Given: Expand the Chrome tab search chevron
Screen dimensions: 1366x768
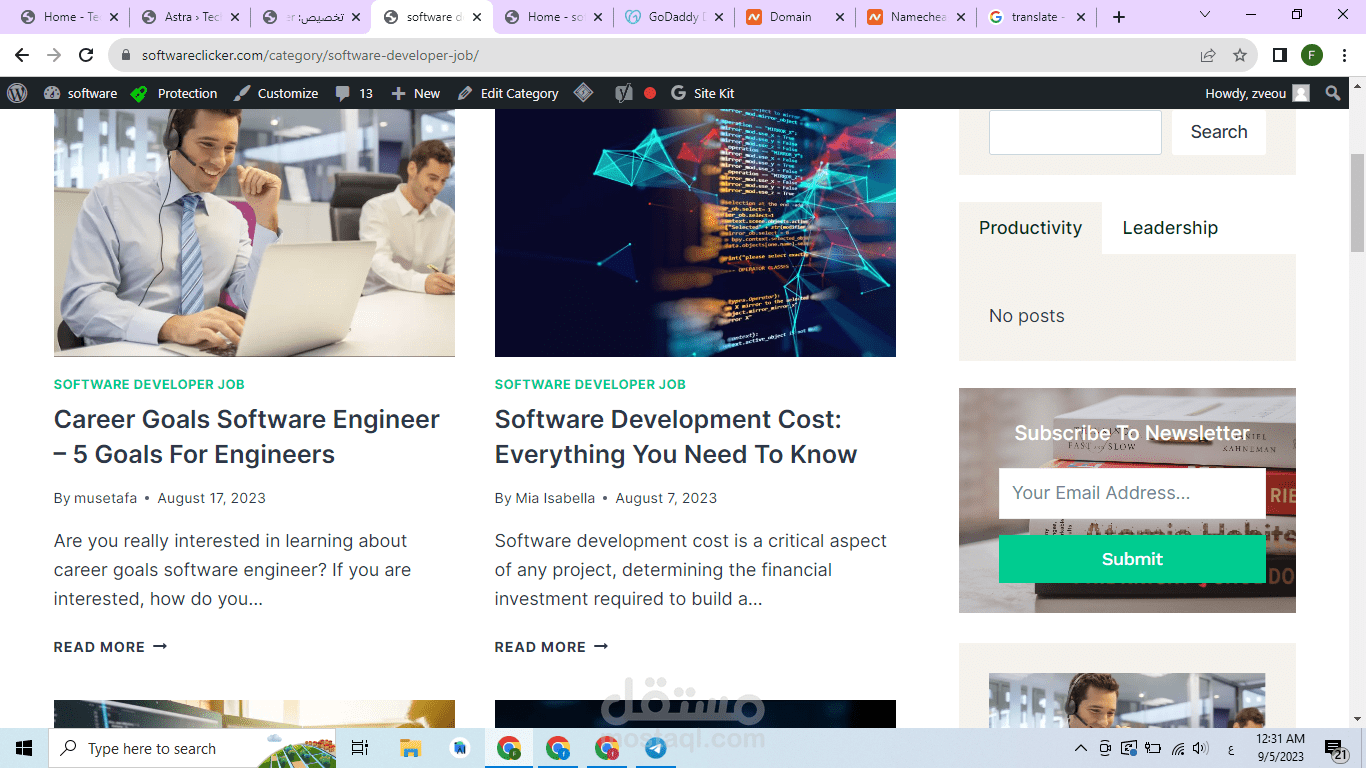Looking at the screenshot, I should [x=1205, y=15].
